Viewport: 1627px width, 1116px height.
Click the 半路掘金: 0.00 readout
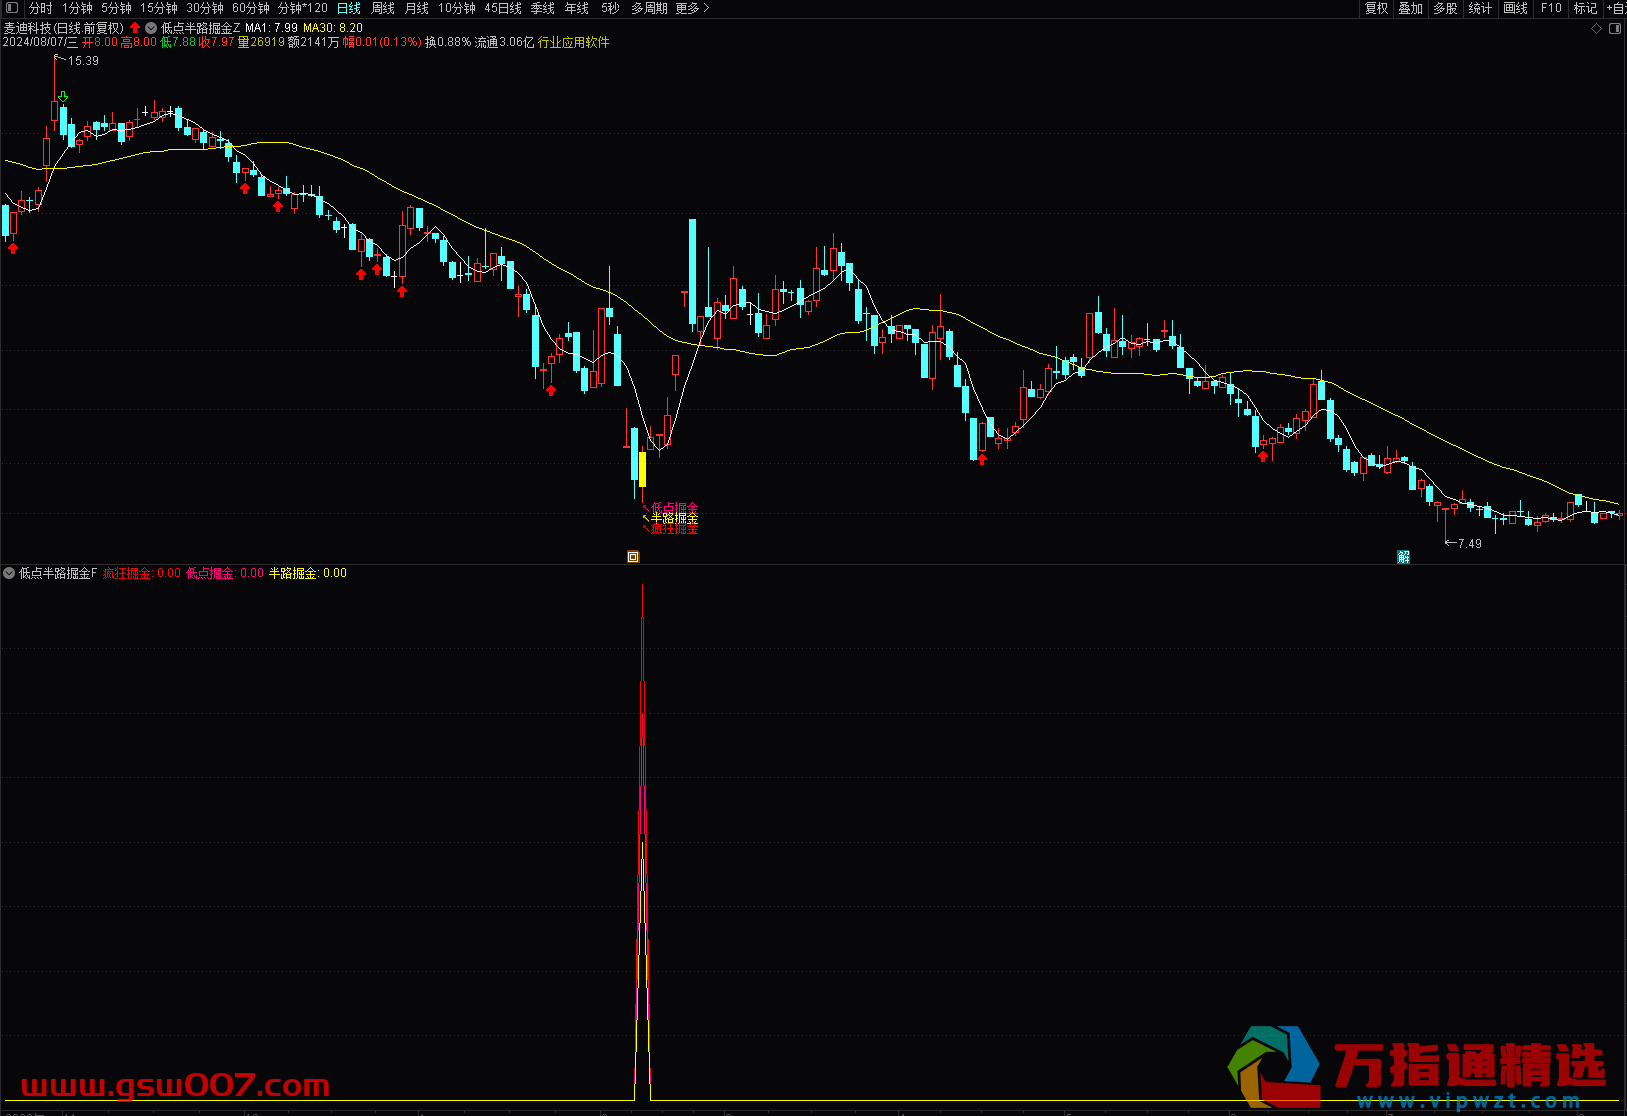[308, 573]
